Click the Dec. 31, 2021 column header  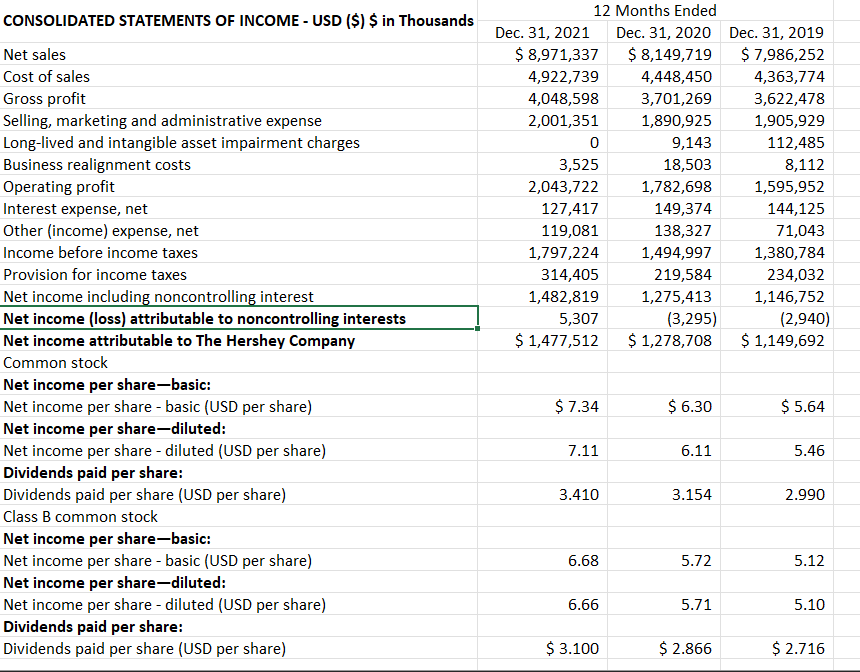(x=542, y=32)
